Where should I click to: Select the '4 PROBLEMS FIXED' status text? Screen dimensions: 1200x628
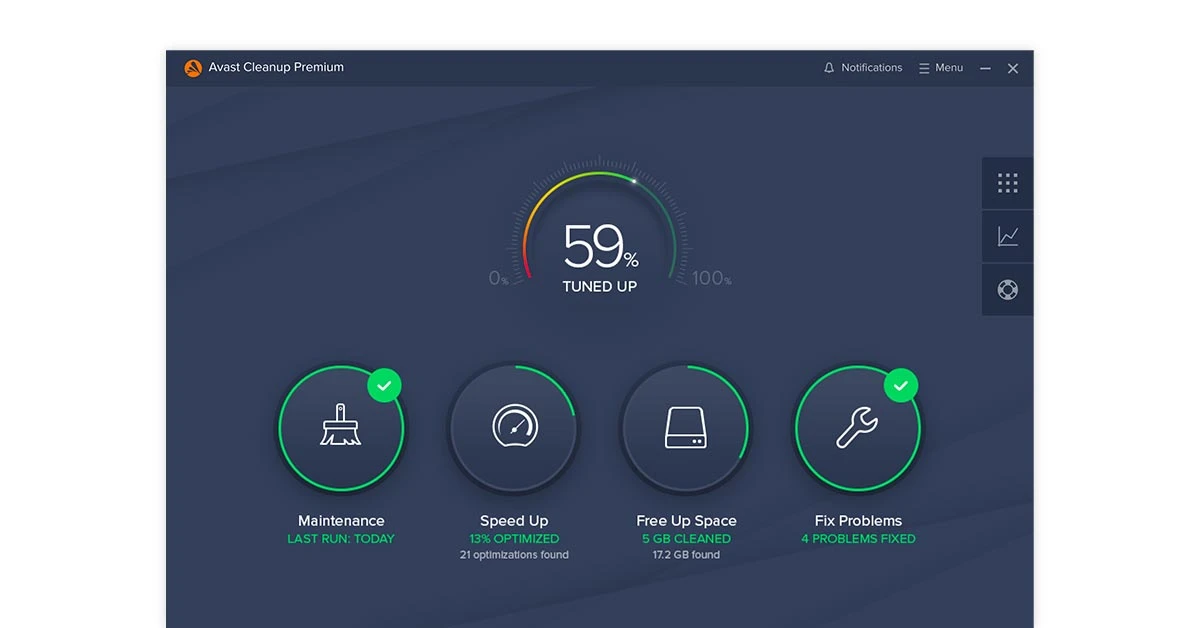point(858,538)
